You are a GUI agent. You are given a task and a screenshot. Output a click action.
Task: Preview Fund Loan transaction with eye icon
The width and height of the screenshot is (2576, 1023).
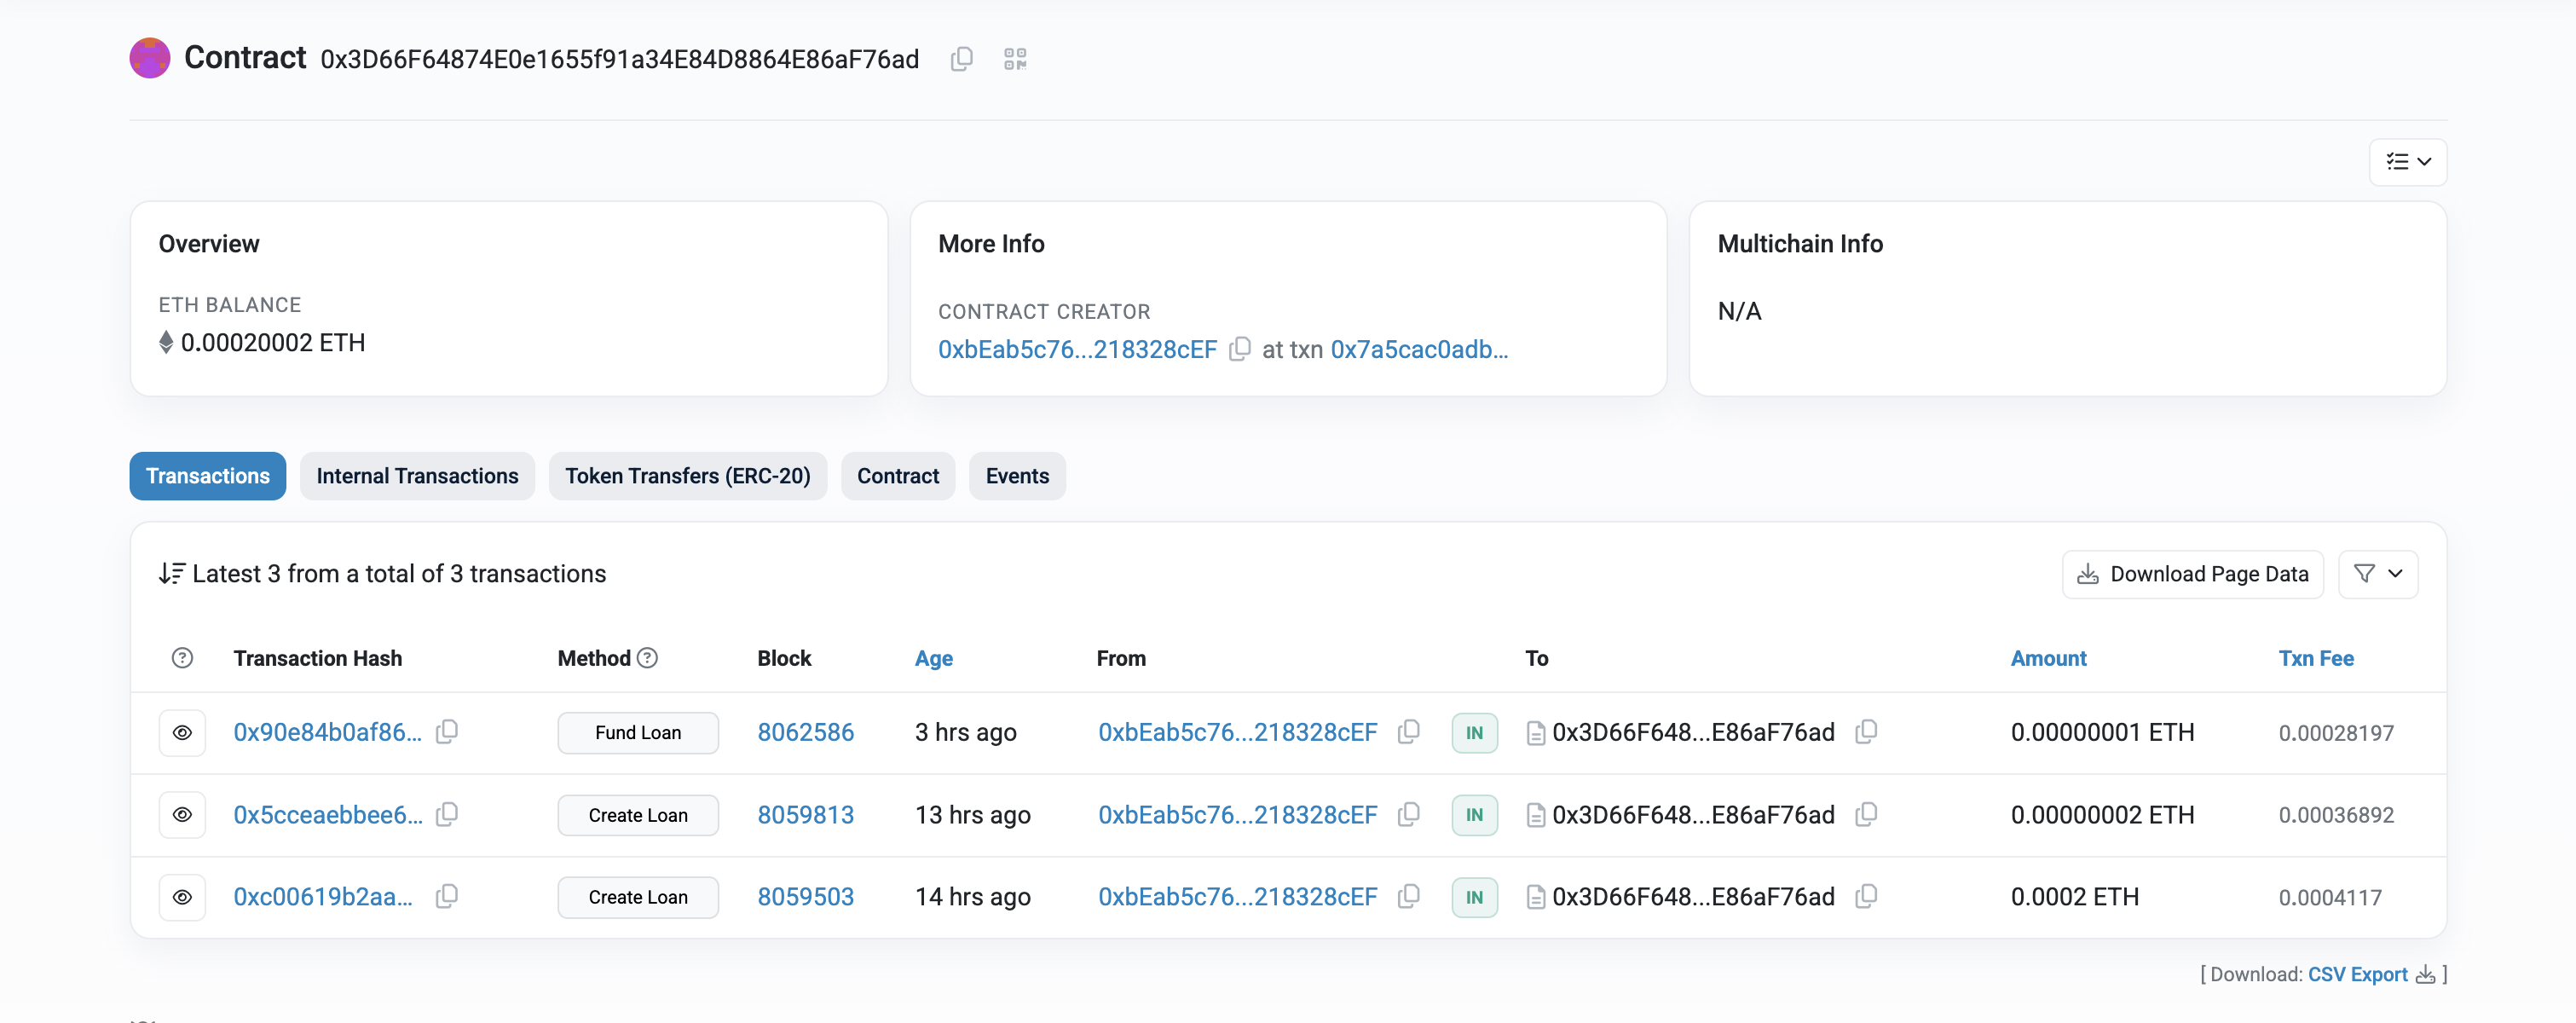182,733
